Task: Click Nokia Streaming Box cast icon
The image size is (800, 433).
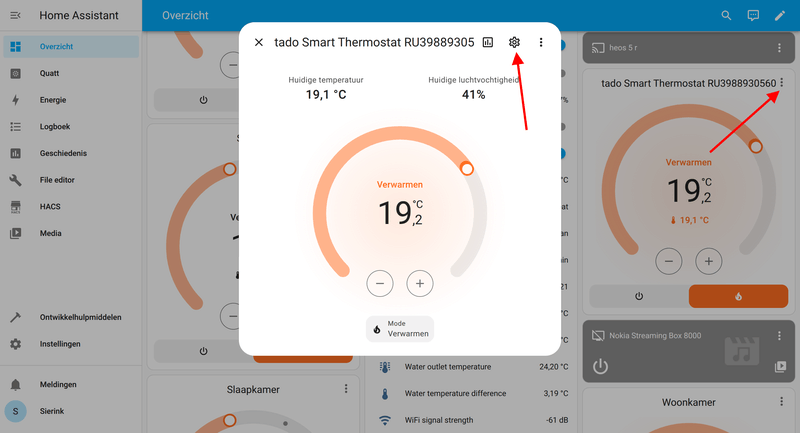Action: [x=598, y=336]
